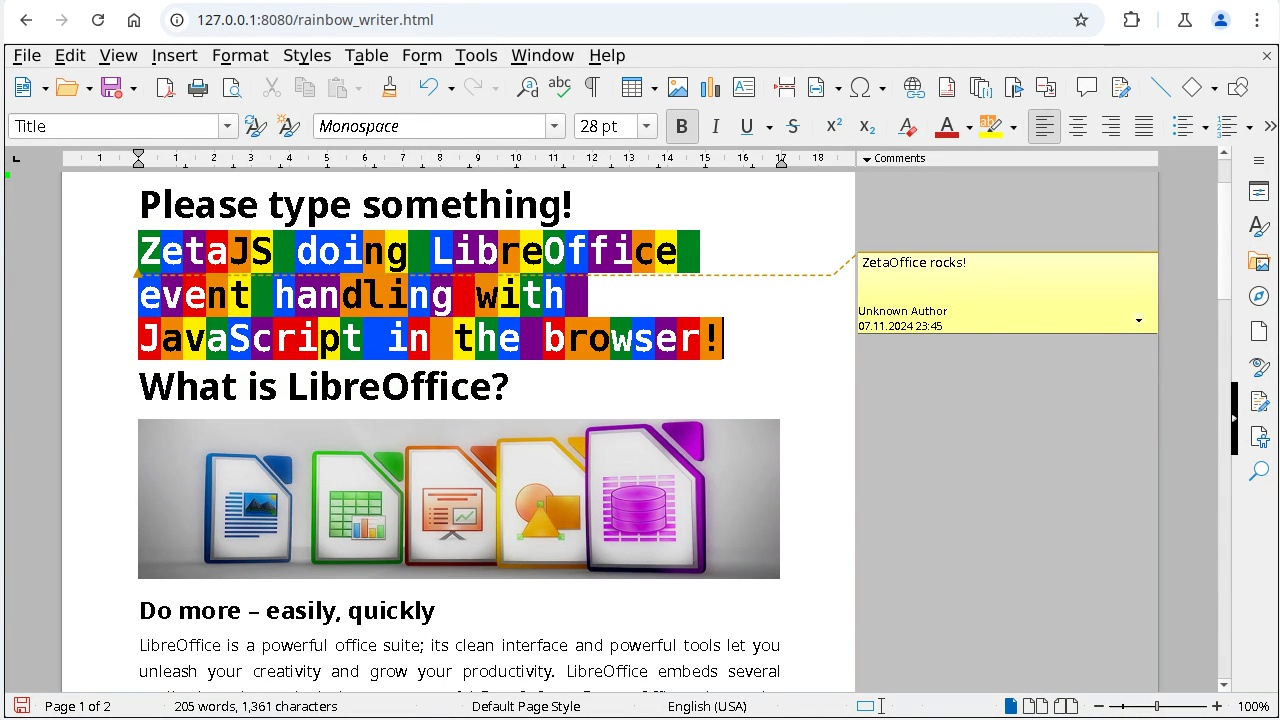
Task: Click the Open folder icon
Action: click(67, 88)
